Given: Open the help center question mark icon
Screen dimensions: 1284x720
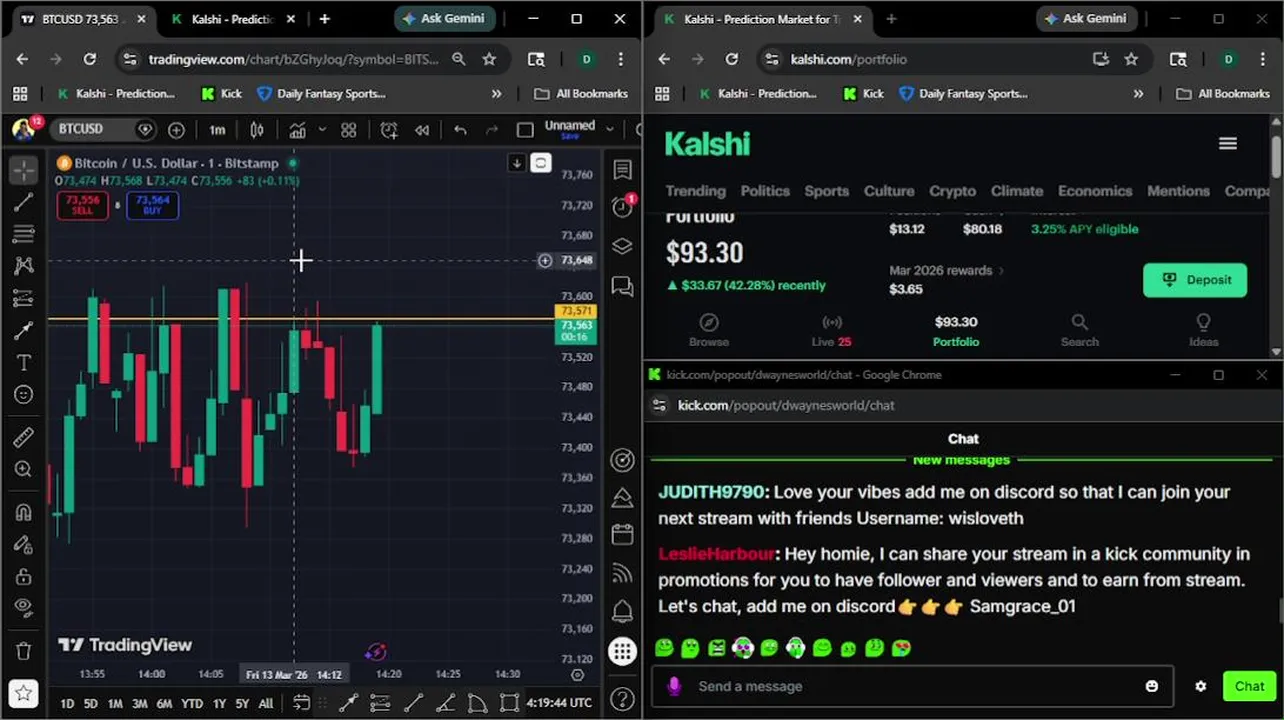Looking at the screenshot, I should click(x=622, y=699).
